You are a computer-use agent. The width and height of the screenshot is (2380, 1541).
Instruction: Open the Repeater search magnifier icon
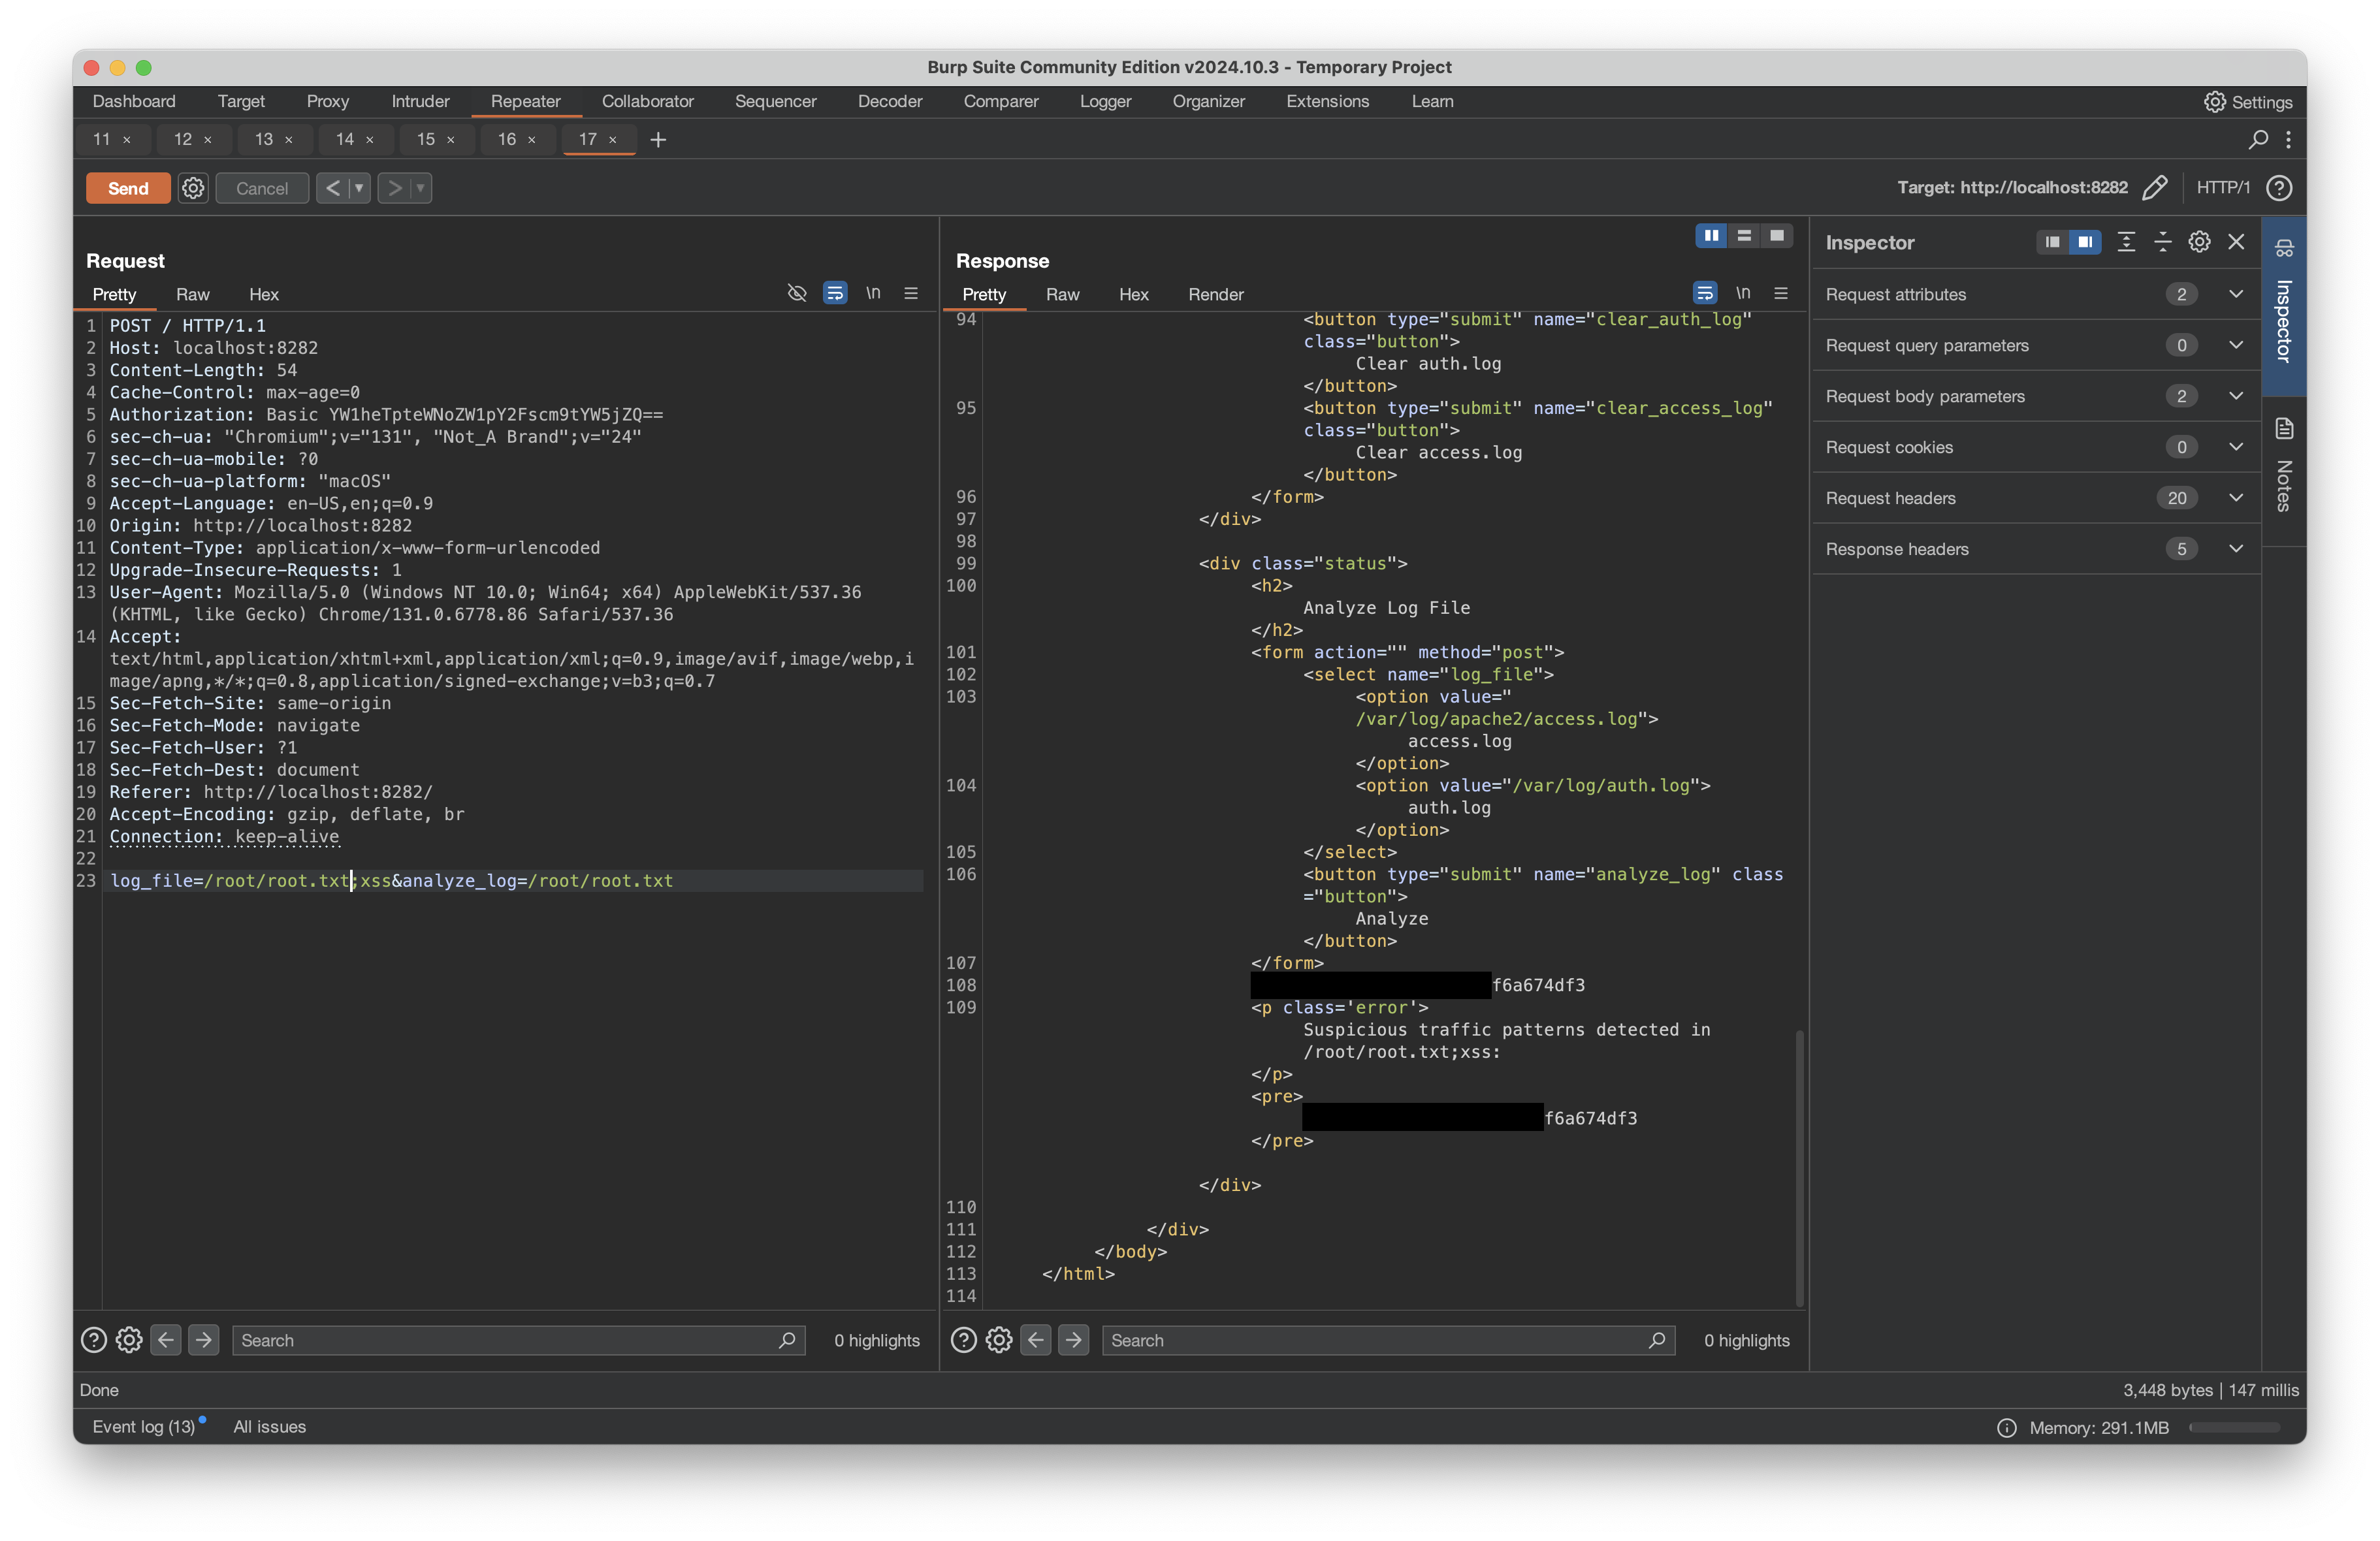pyautogui.click(x=2258, y=139)
